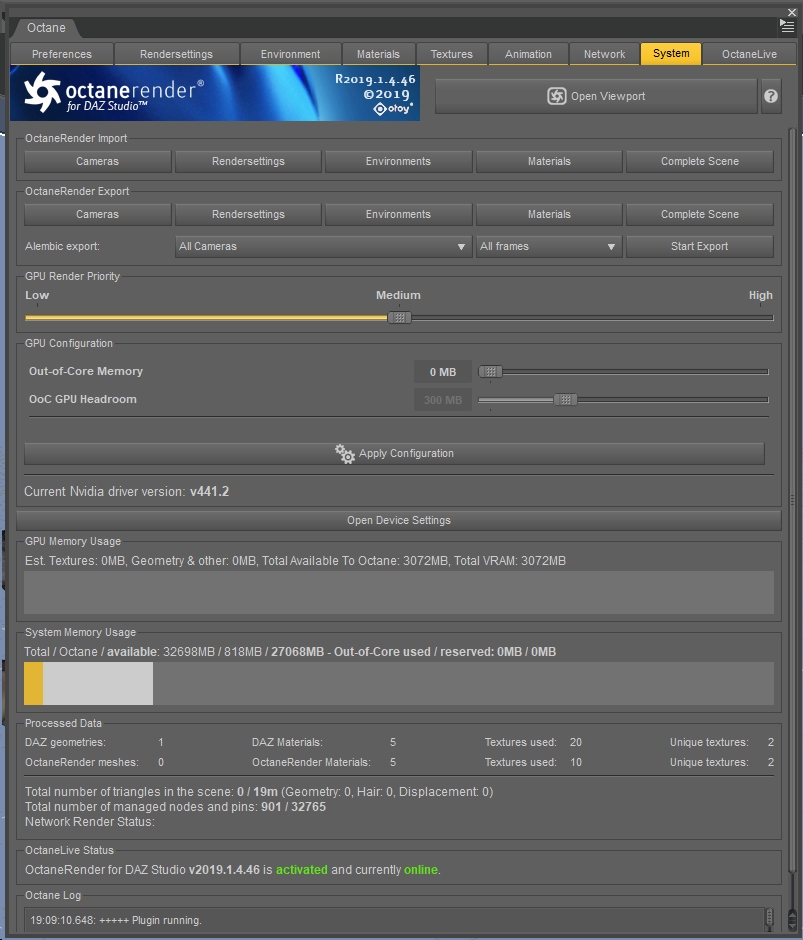The height and width of the screenshot is (940, 803).
Task: Click Apply Configuration
Action: point(395,454)
